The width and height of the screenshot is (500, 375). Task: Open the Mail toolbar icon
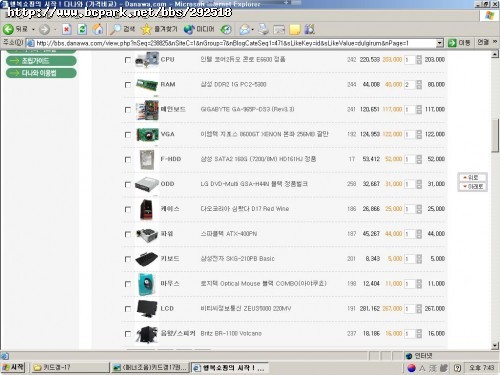tap(245, 30)
